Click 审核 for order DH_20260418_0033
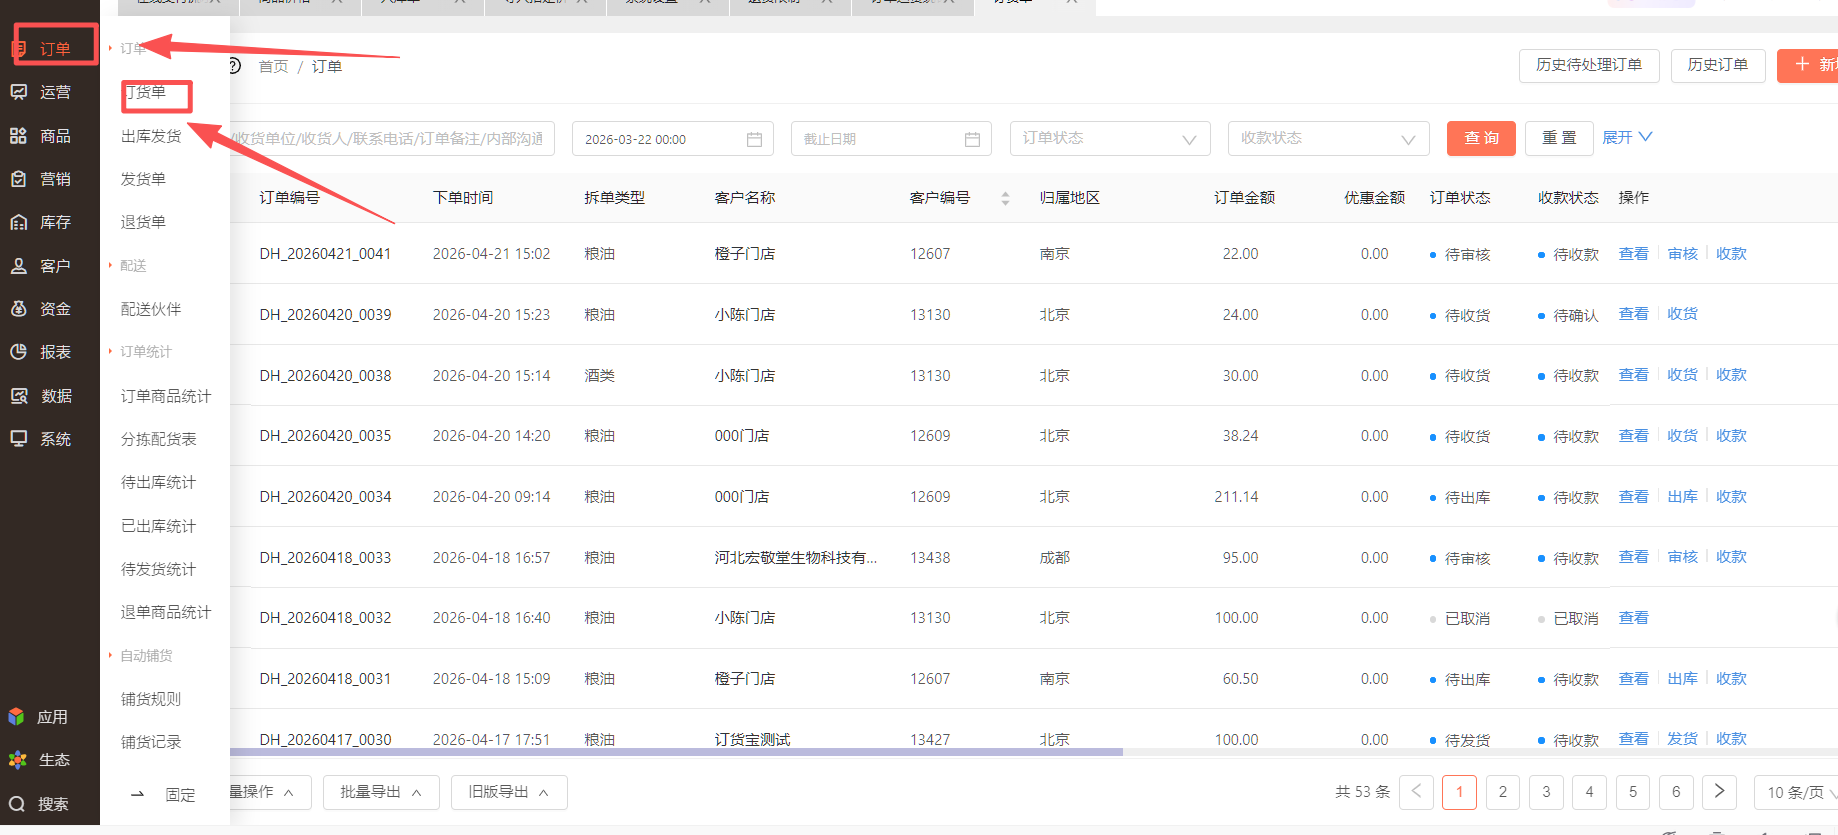 1683,557
